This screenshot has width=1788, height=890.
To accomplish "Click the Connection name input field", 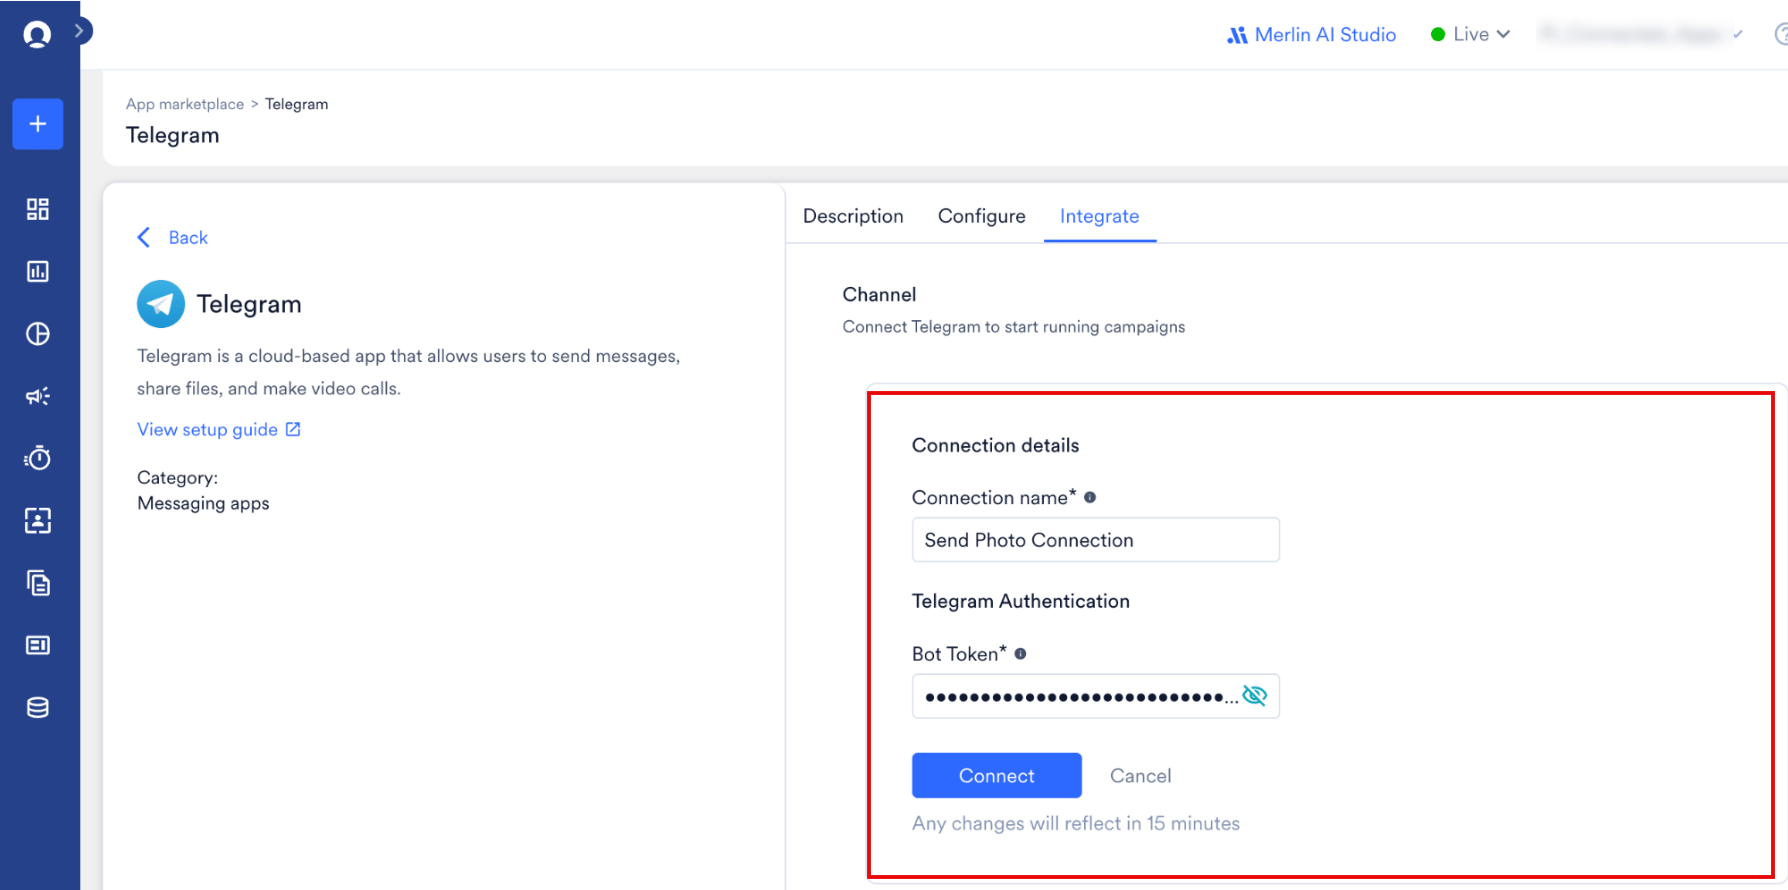I will [x=1096, y=540].
